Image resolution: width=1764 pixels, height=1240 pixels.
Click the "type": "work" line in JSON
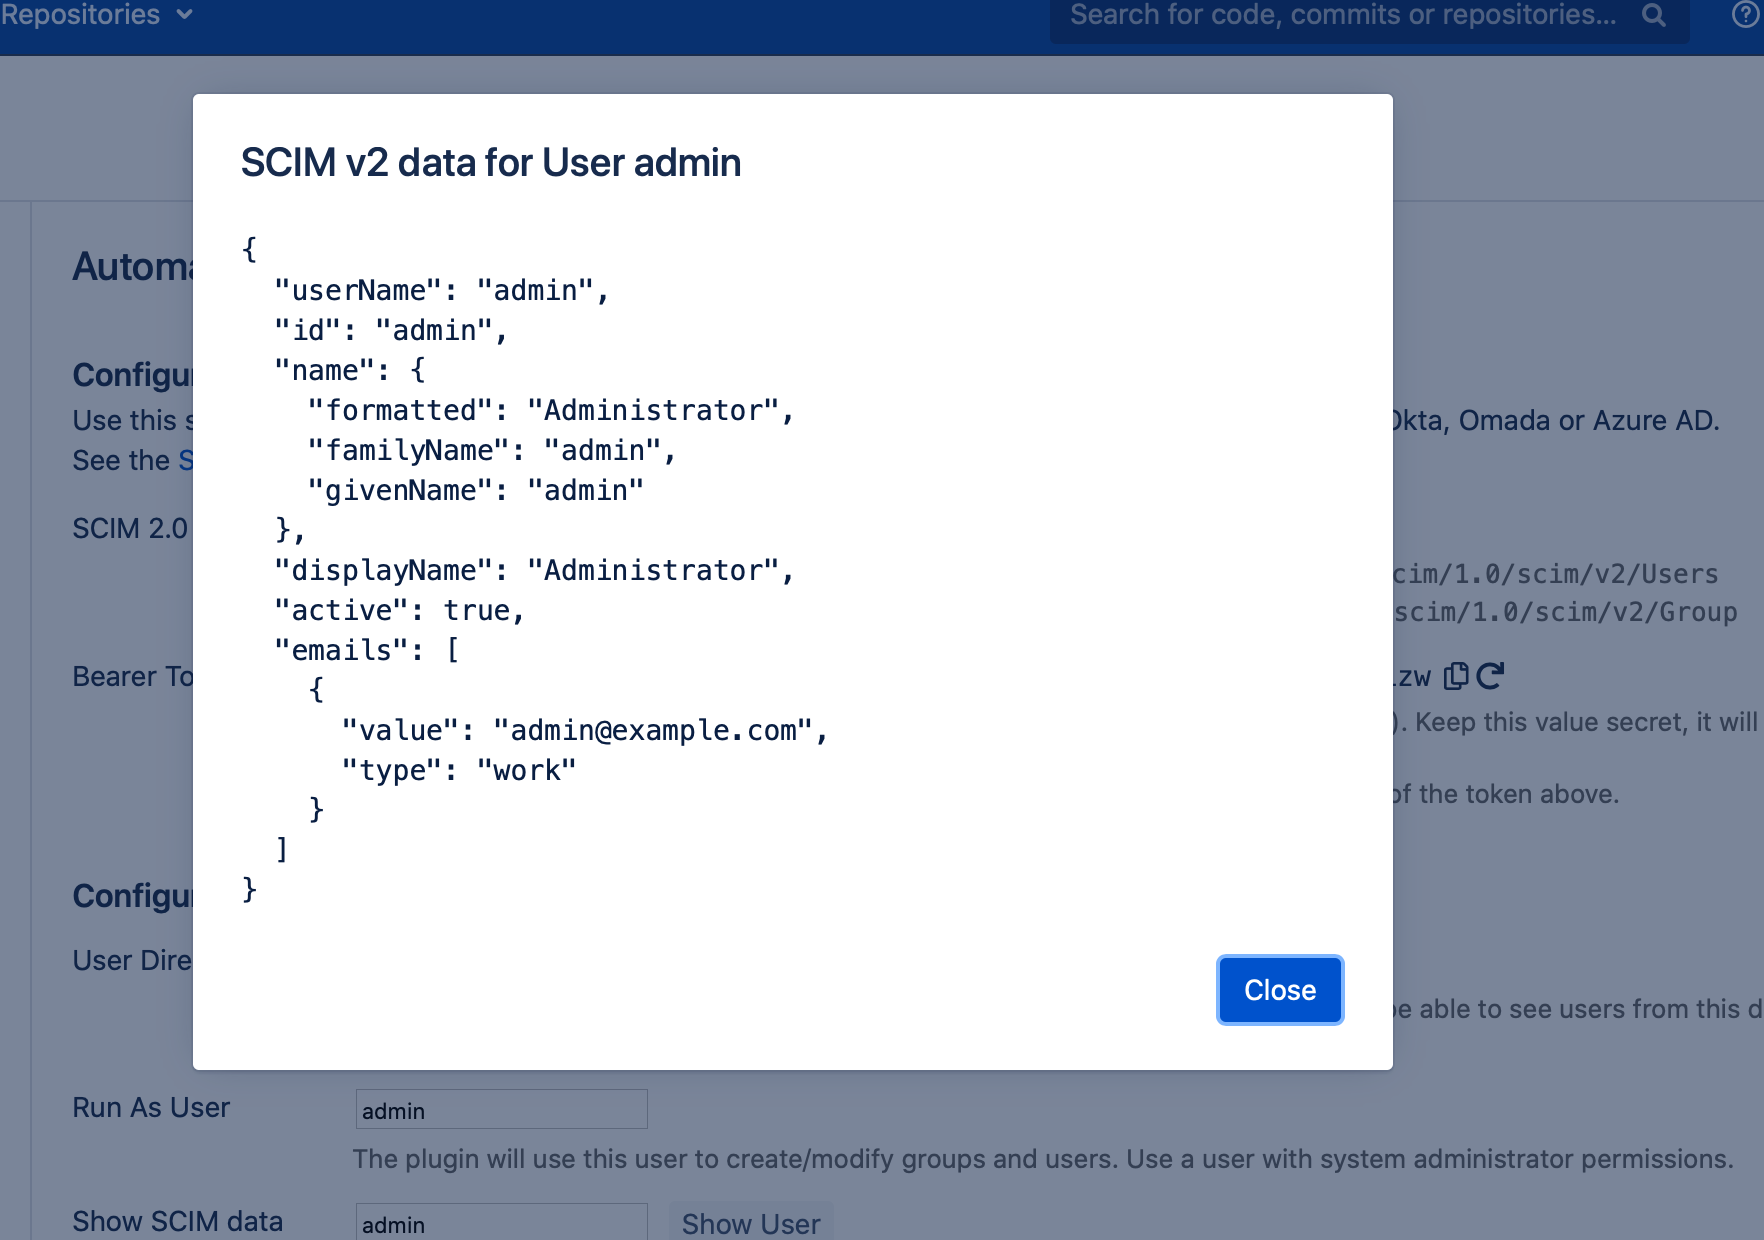pyautogui.click(x=459, y=771)
